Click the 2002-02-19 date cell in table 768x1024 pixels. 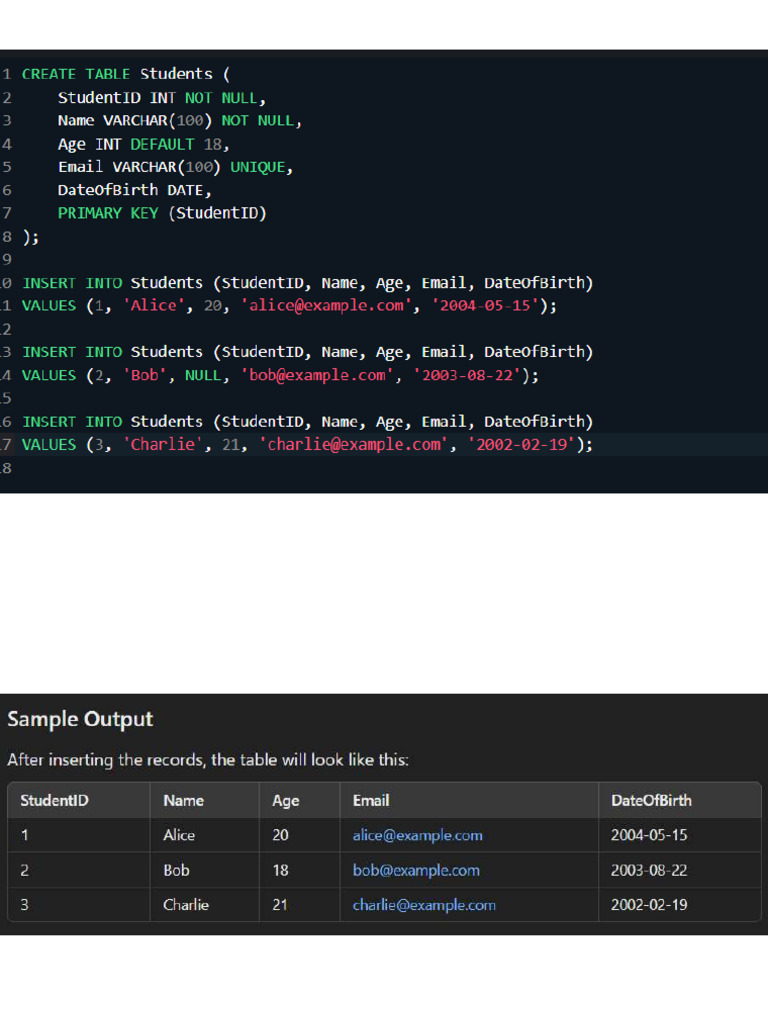tap(649, 905)
